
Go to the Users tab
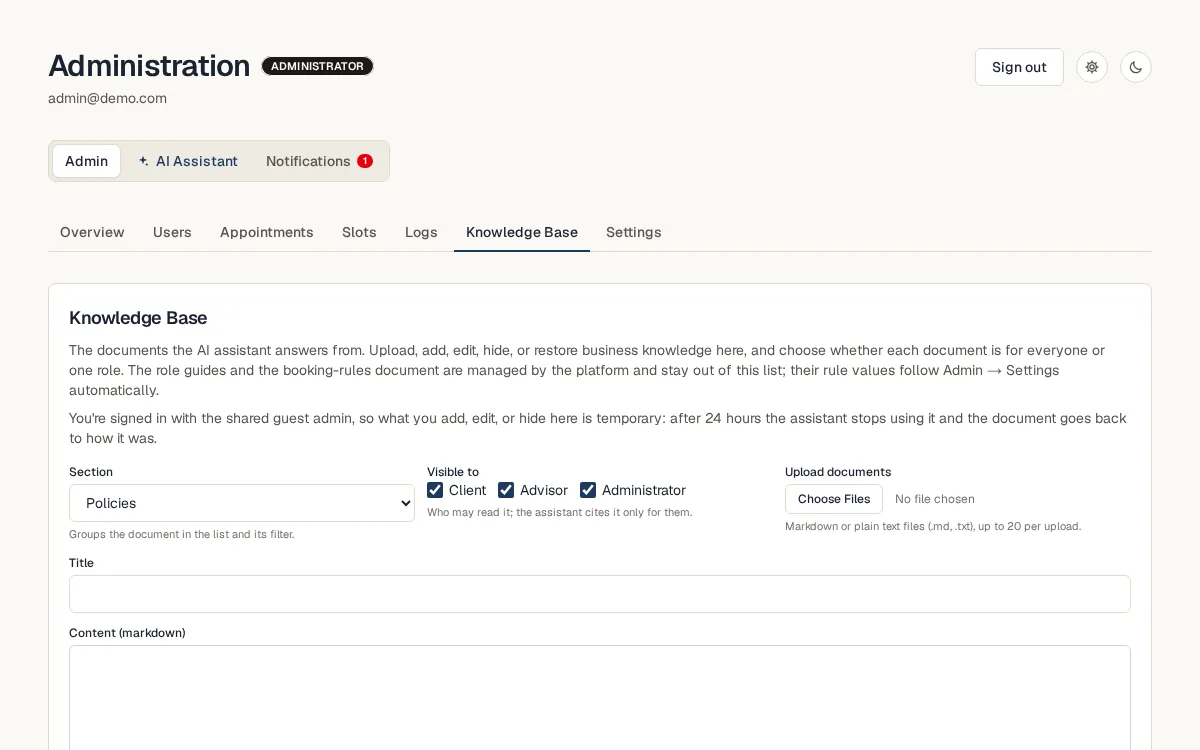point(172,232)
